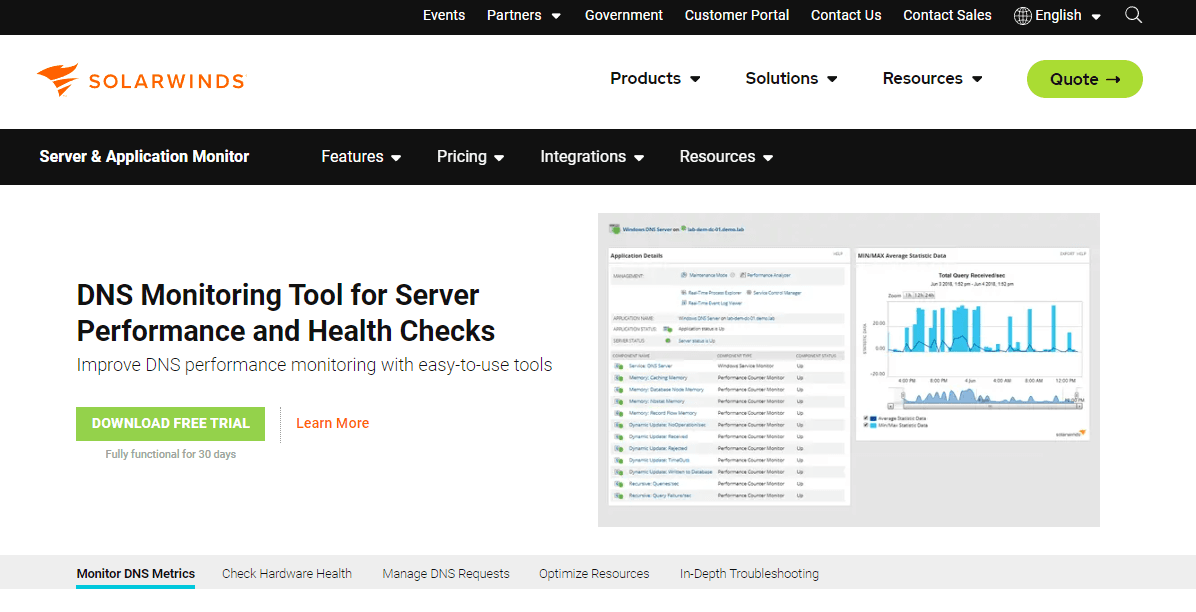Open the product bar Resources dropdown

click(x=726, y=156)
